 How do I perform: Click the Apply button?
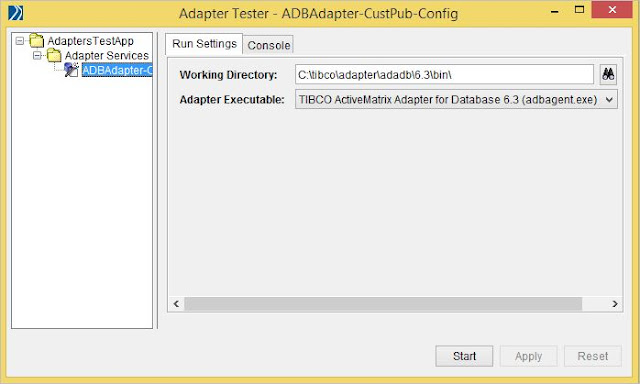click(528, 356)
